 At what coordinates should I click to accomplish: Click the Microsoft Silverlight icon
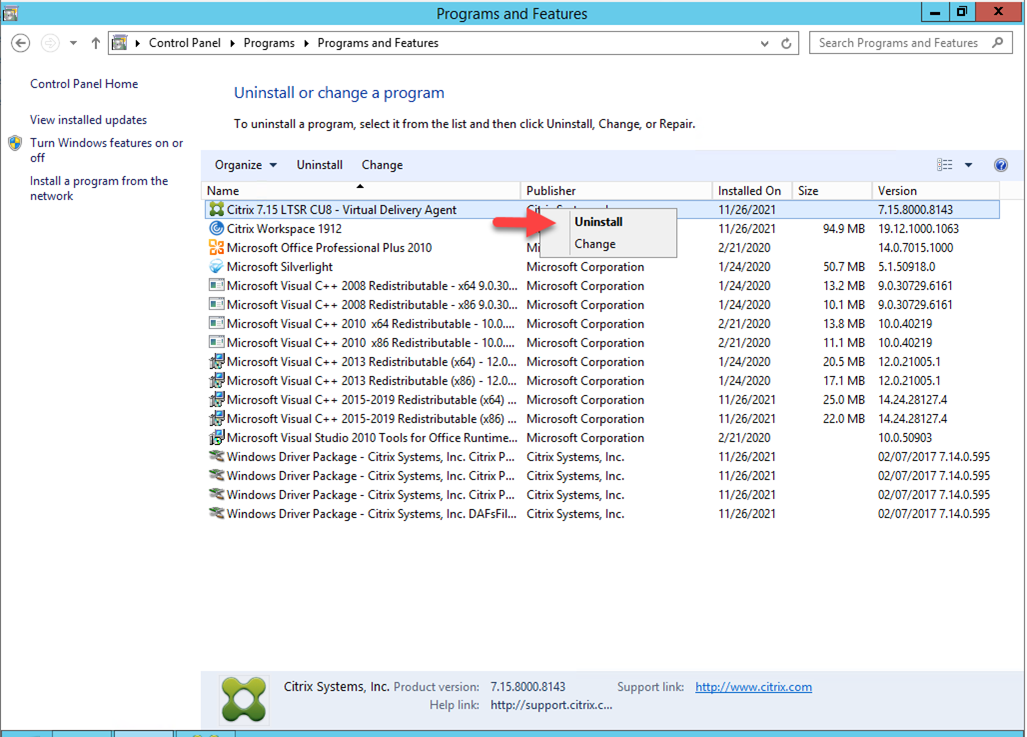216,267
